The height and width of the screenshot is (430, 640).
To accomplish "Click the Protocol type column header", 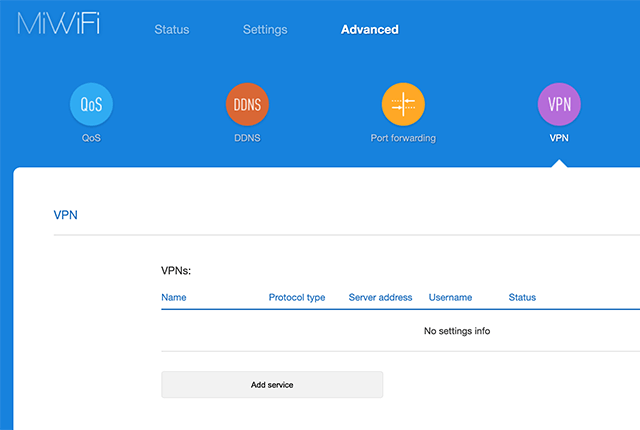I will click(x=297, y=297).
